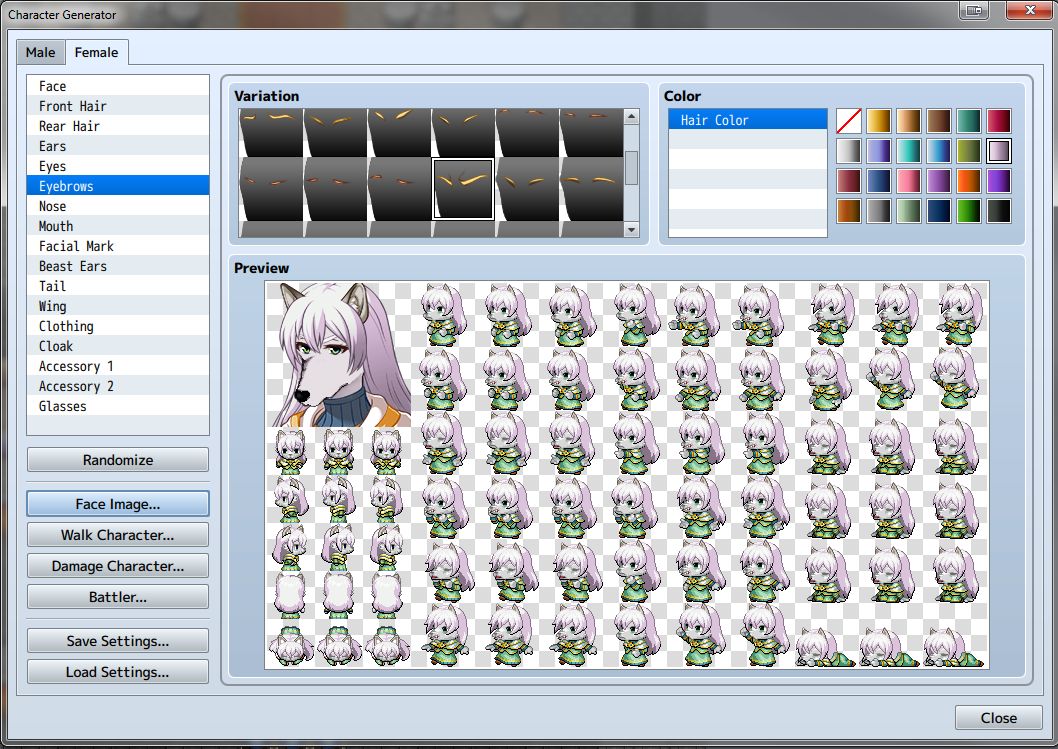Choose the olive green swatch
The height and width of the screenshot is (749, 1058).
click(968, 151)
